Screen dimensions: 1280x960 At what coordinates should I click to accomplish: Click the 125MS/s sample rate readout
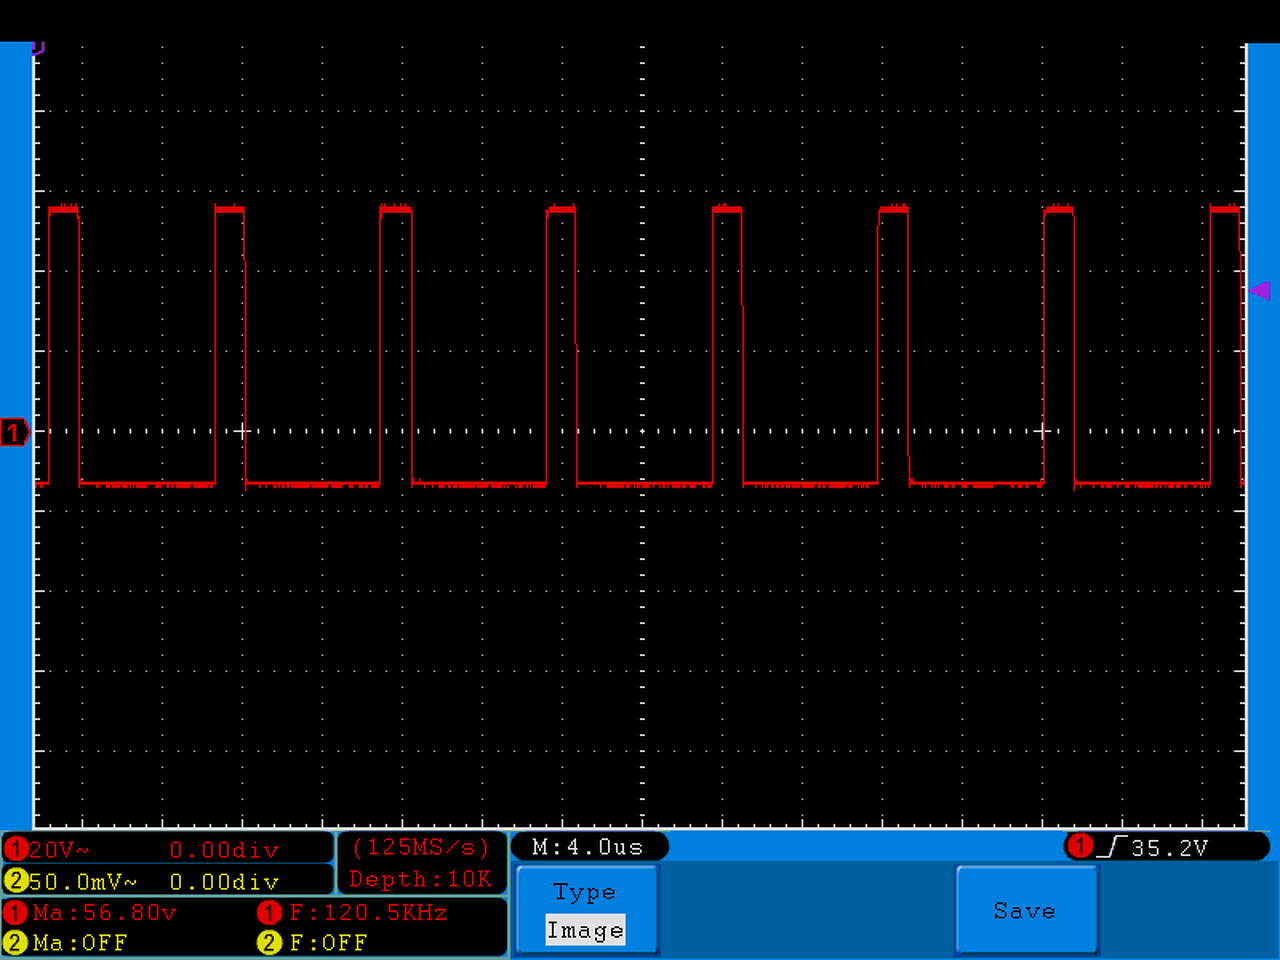tap(421, 847)
